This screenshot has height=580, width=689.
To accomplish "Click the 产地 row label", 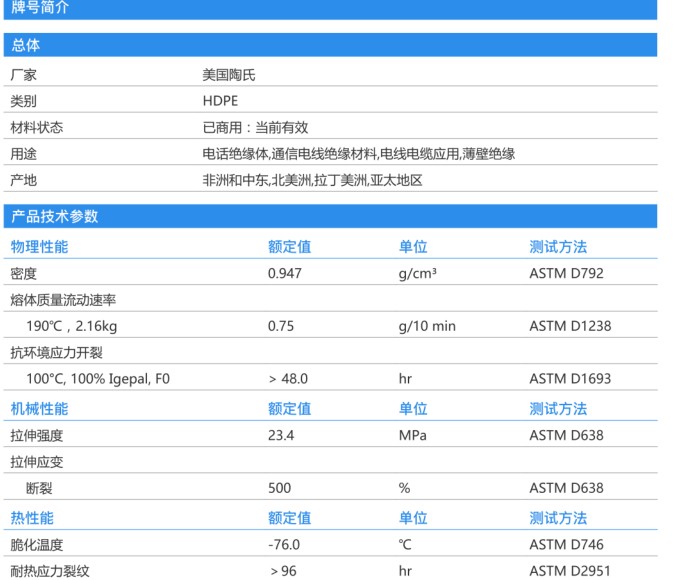I will pos(24,180).
